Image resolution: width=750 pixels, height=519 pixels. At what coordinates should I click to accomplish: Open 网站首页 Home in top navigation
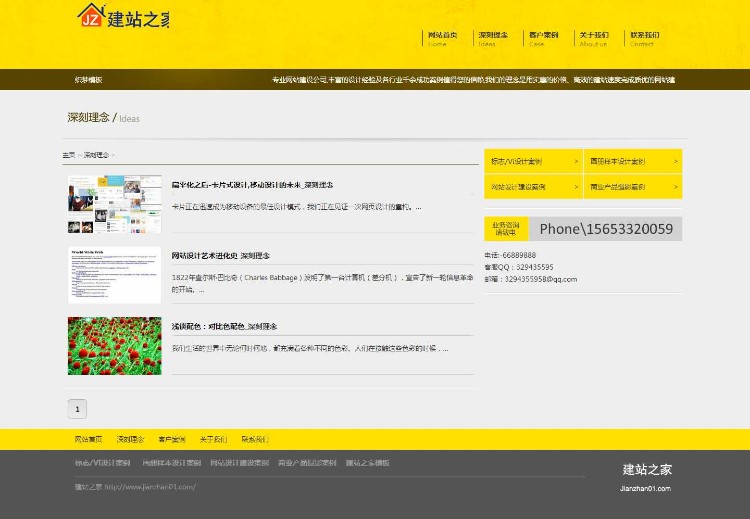pyautogui.click(x=442, y=38)
